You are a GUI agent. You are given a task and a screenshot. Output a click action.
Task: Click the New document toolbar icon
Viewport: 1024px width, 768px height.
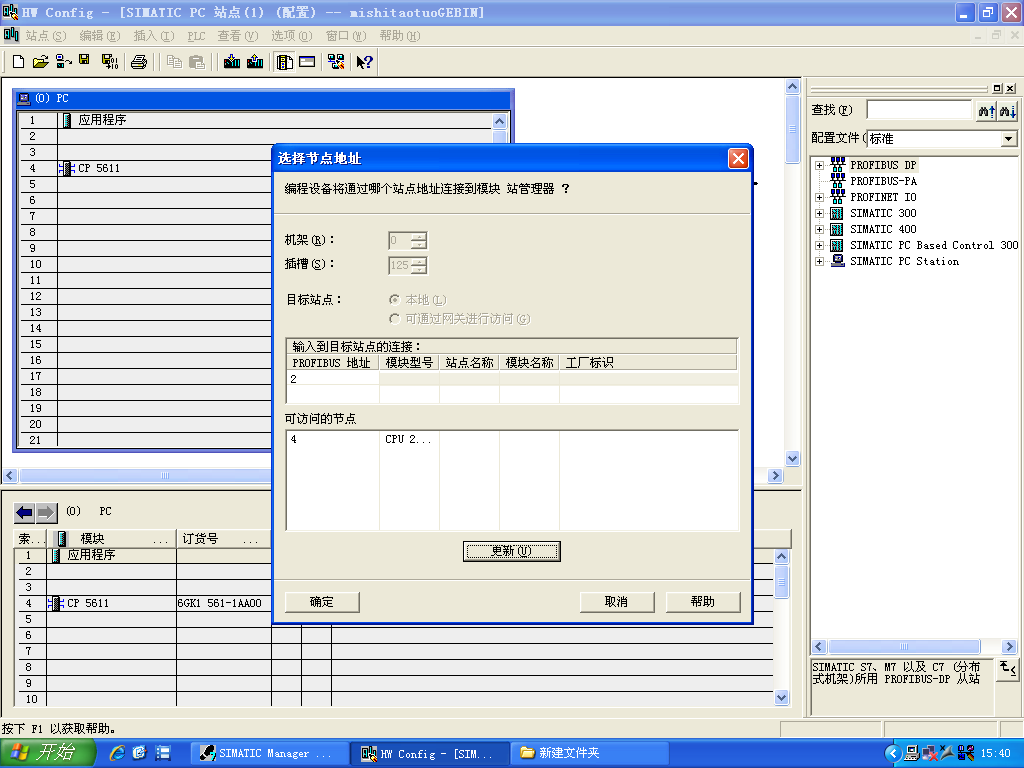pyautogui.click(x=18, y=62)
